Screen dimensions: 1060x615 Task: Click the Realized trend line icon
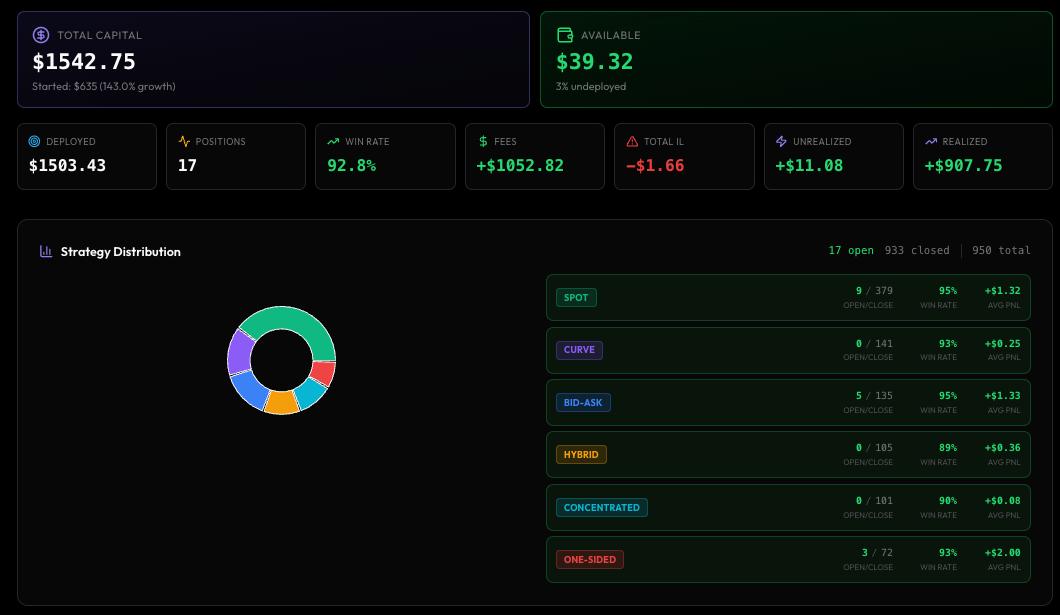(931, 141)
